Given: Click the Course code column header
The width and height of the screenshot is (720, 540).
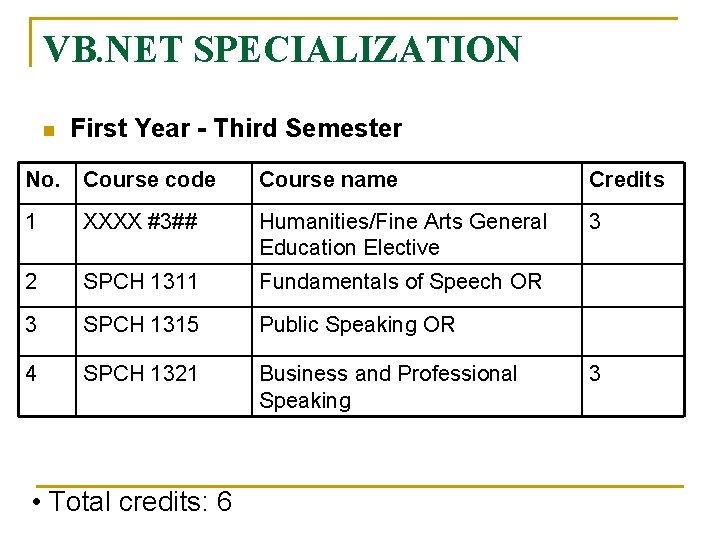Looking at the screenshot, I should [150, 180].
